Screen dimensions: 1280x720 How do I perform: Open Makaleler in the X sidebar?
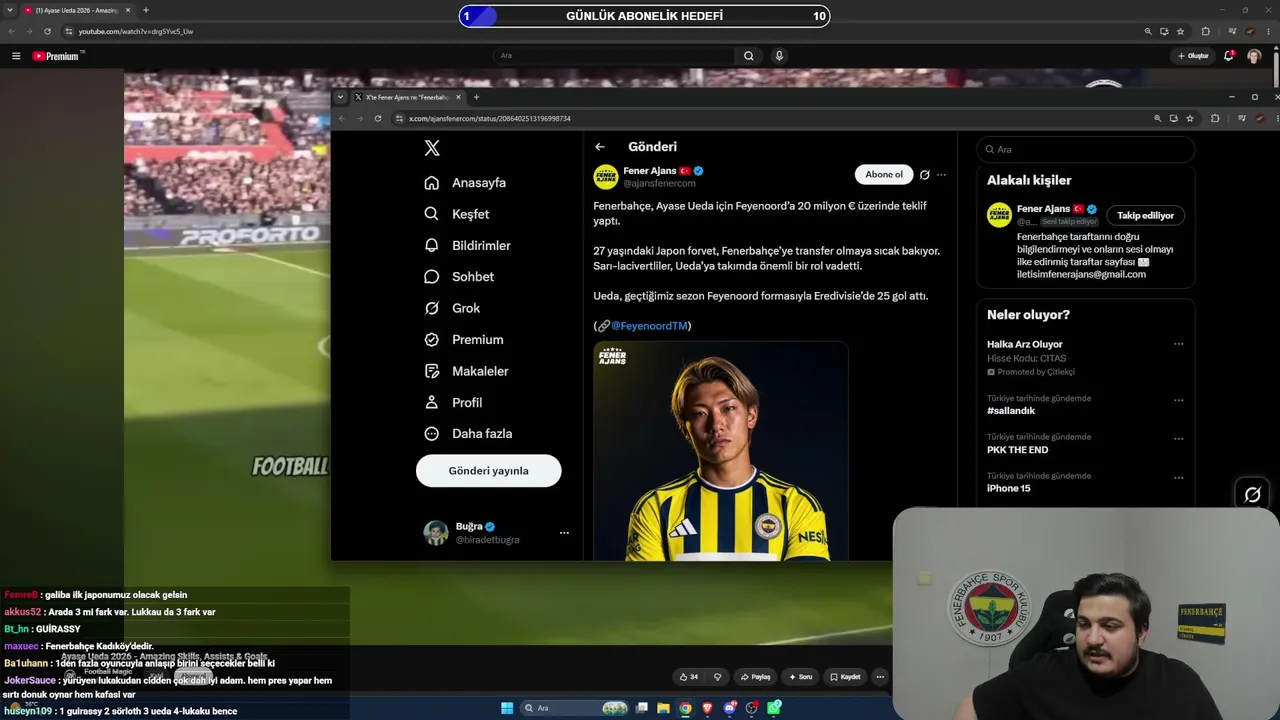point(467,371)
